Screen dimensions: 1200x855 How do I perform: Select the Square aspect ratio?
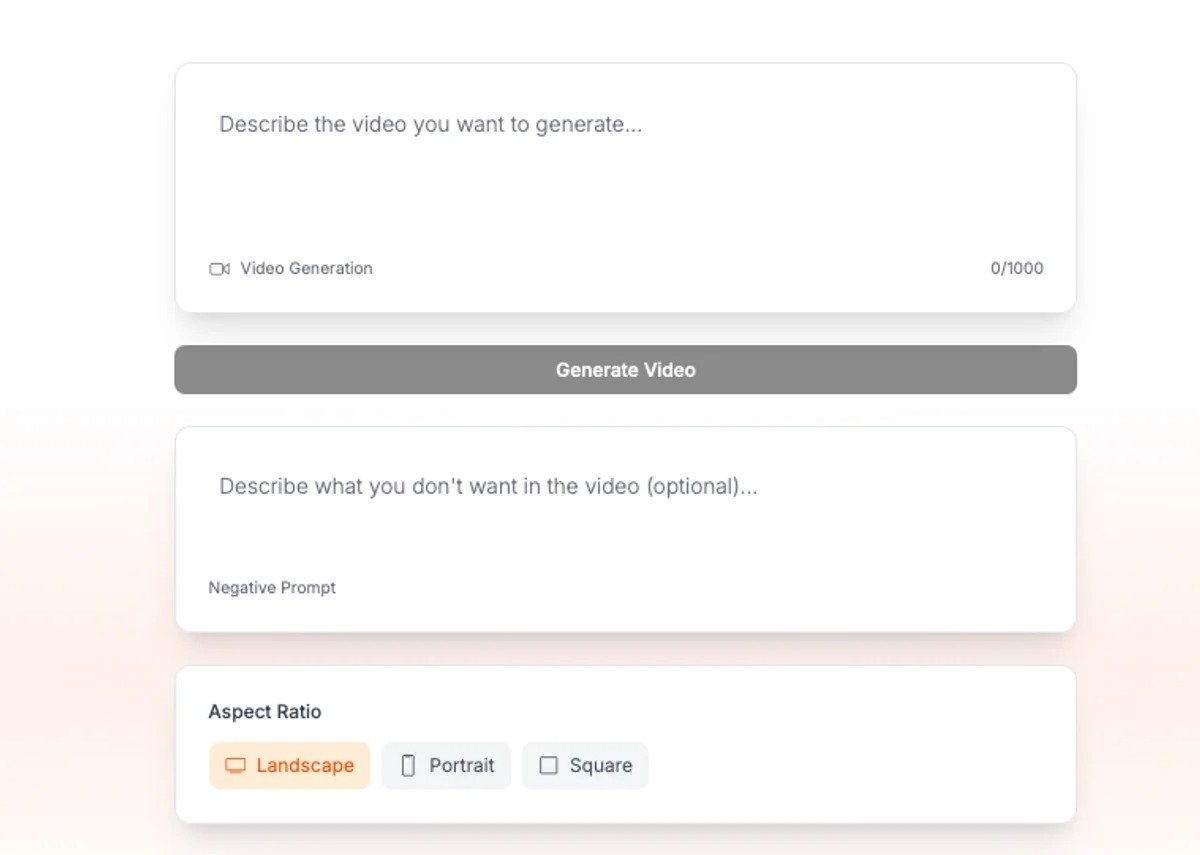tap(585, 765)
